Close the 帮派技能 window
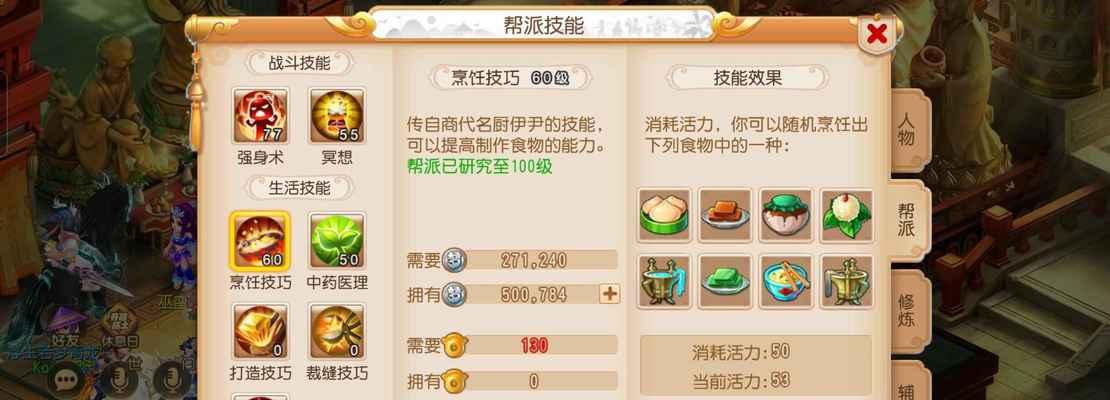Viewport: 1110px width, 400px height. click(876, 33)
